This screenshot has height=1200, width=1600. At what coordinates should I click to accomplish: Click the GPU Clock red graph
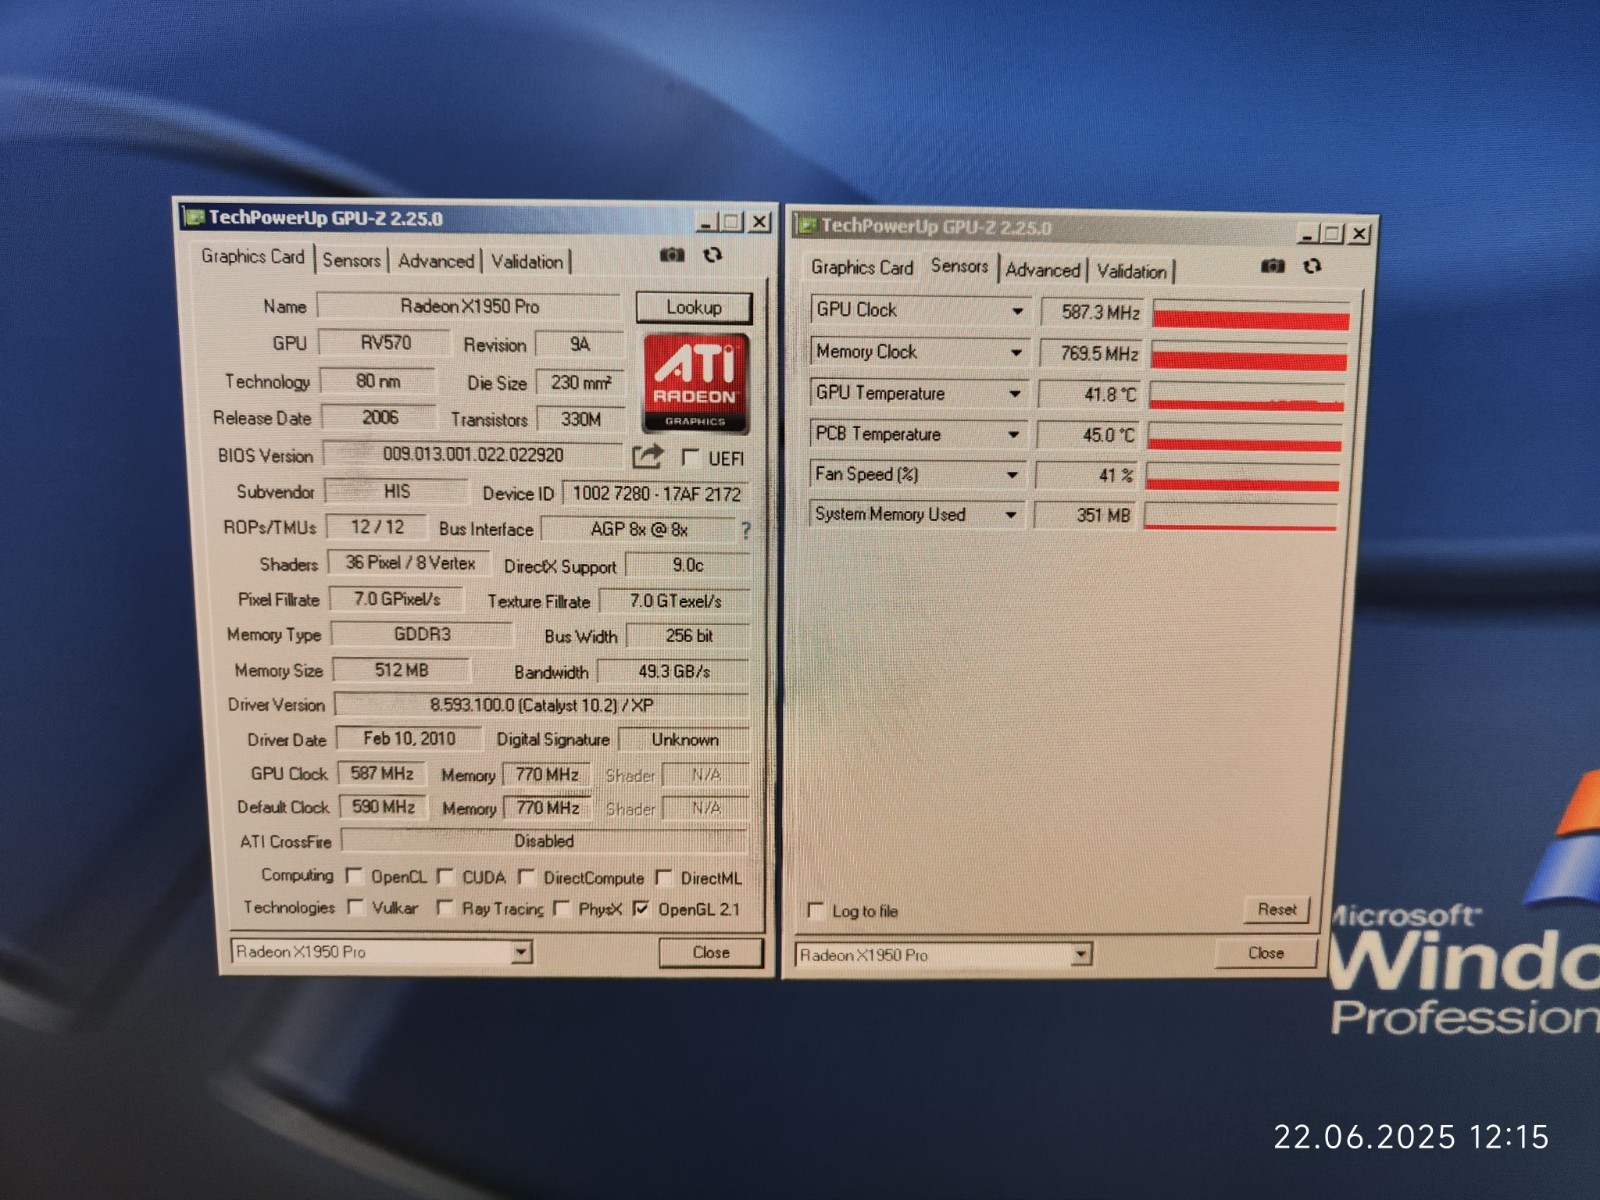point(1251,314)
